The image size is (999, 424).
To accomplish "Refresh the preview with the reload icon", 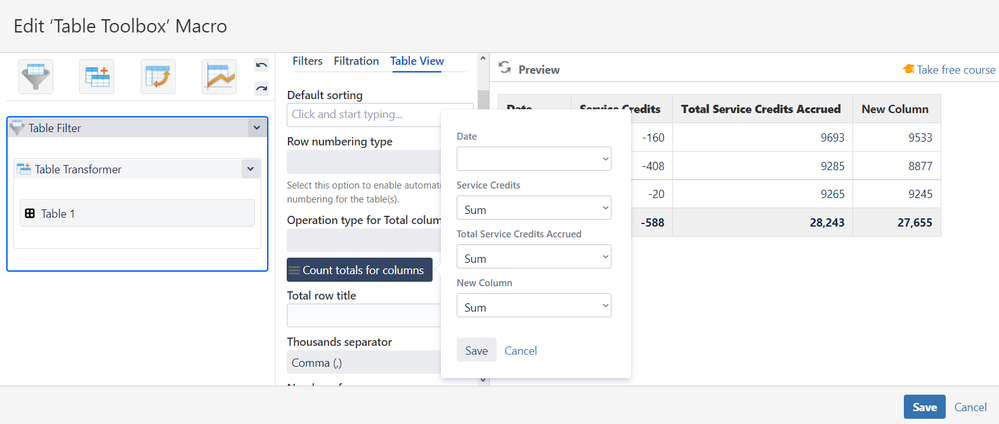I will coord(505,69).
